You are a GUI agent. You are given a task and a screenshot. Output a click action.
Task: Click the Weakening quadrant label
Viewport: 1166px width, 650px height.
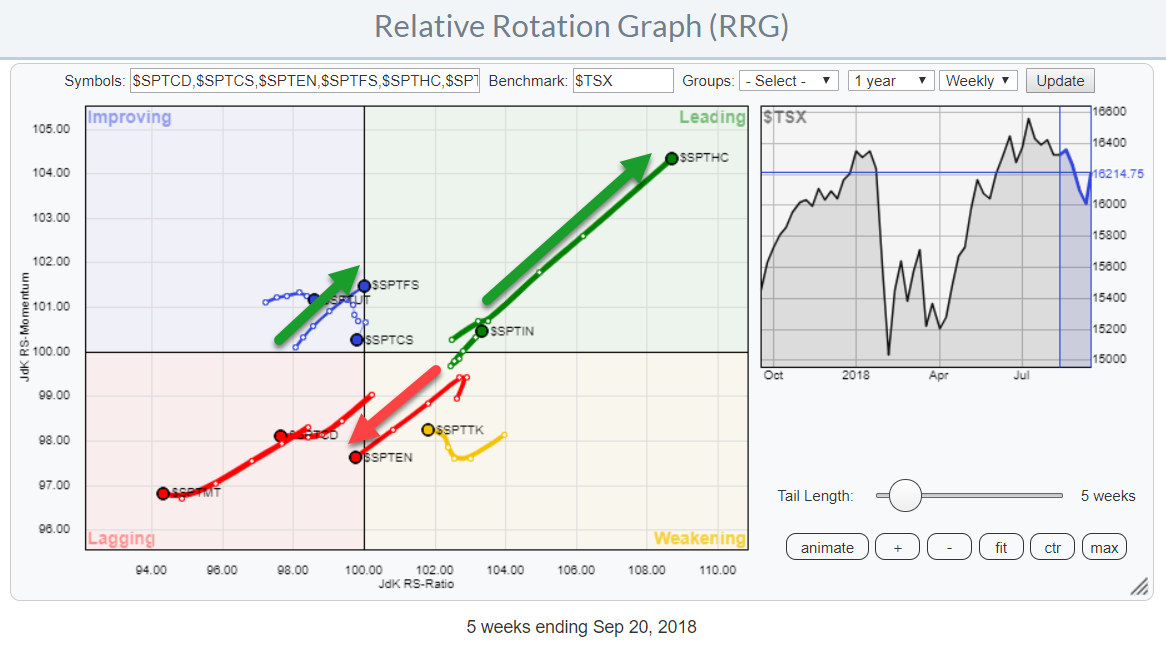pyautogui.click(x=699, y=538)
